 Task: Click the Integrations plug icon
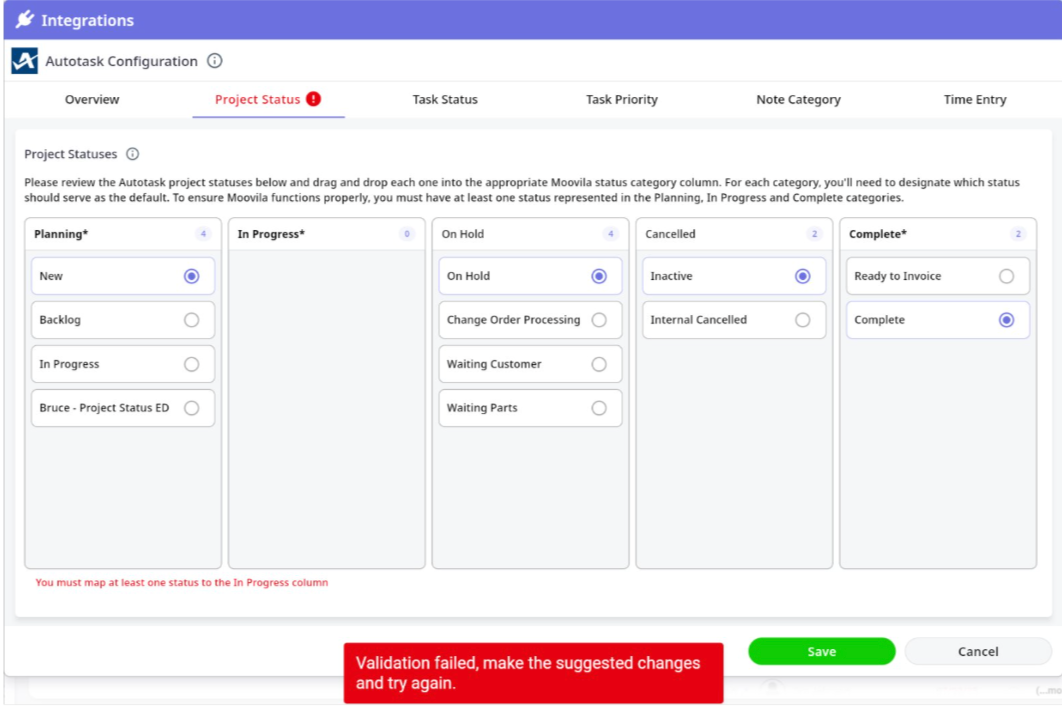24,20
